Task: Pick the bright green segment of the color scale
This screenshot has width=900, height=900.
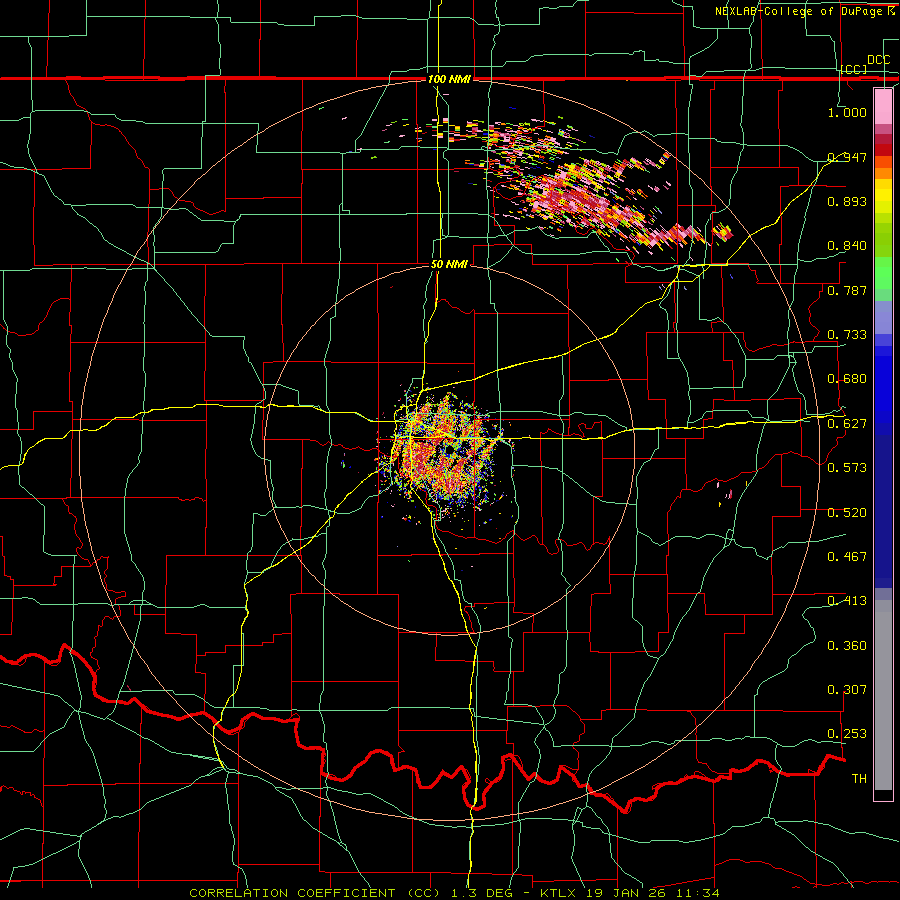Action: (x=883, y=273)
